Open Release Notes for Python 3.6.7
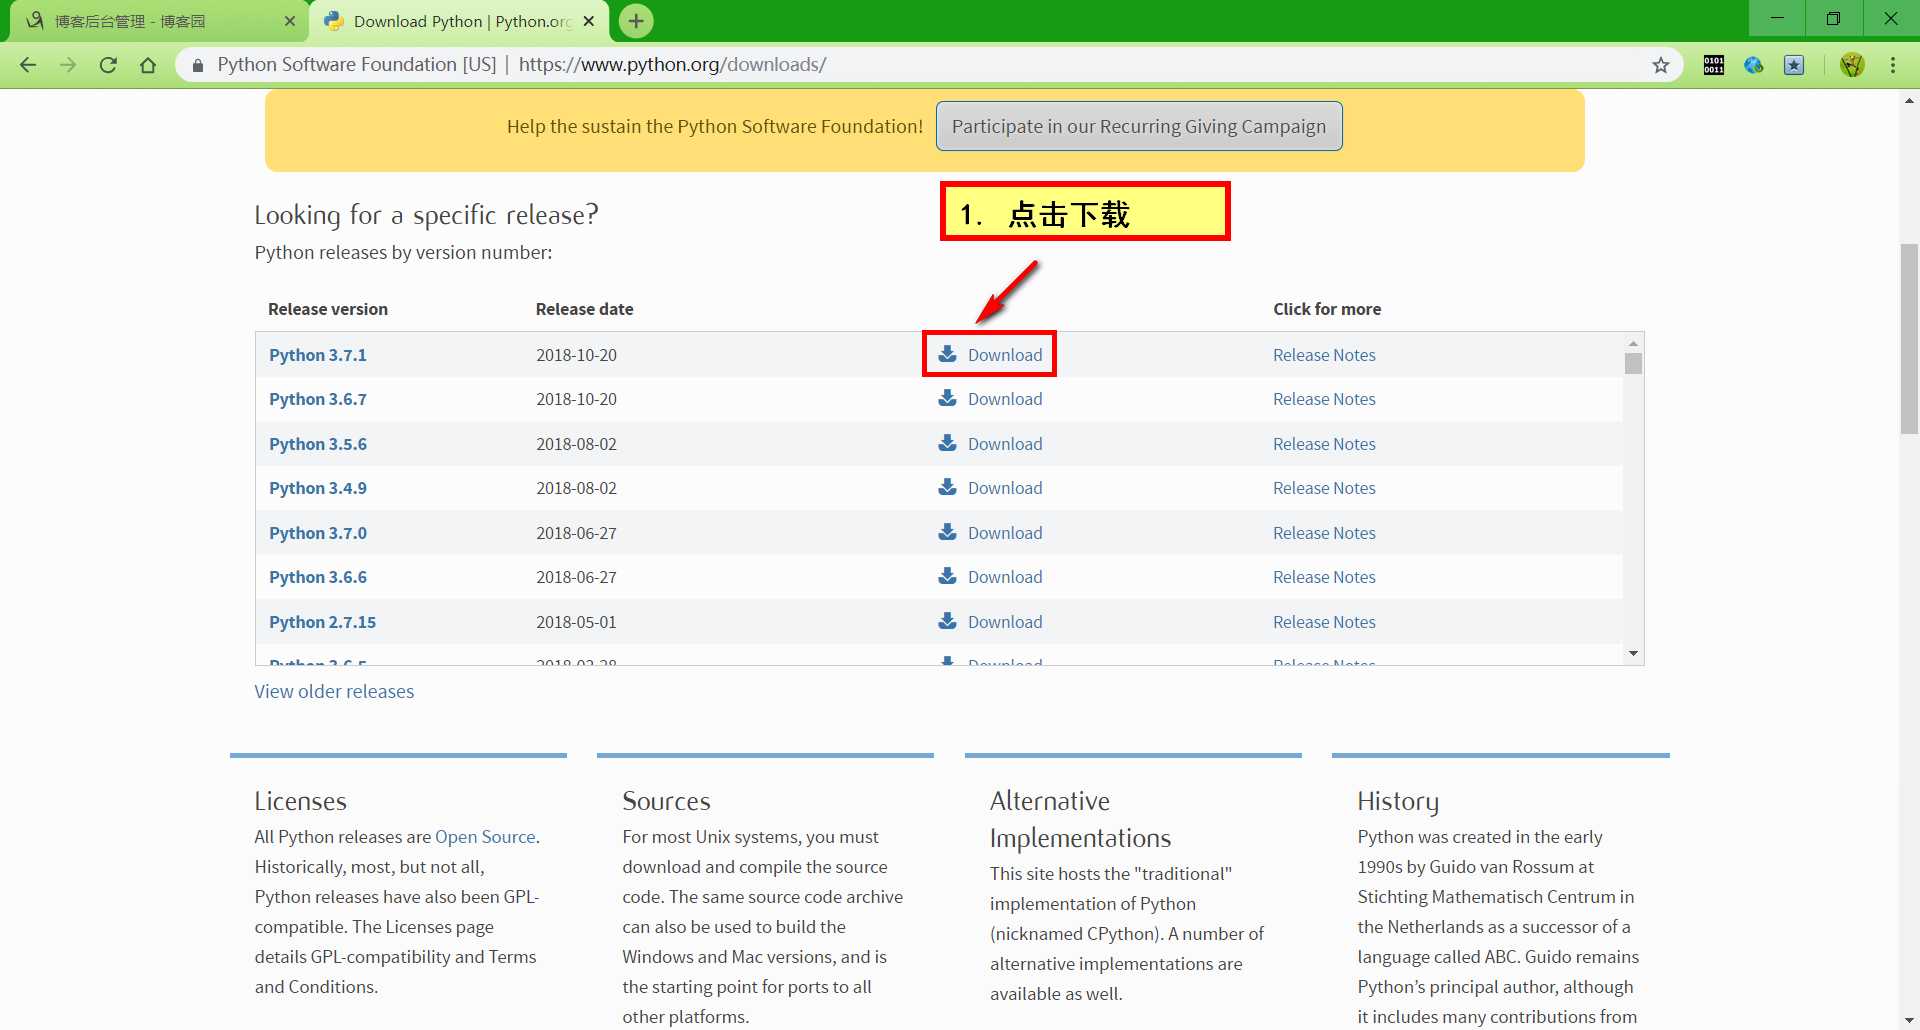Screen dimensions: 1920x1030 coord(1324,399)
